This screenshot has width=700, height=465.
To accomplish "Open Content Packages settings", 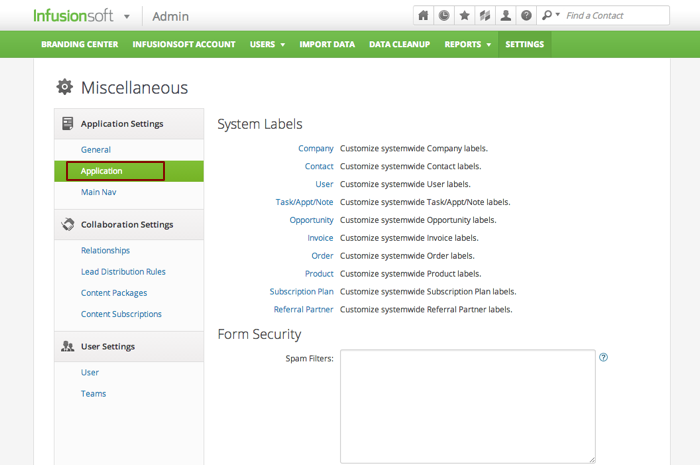I will [114, 293].
